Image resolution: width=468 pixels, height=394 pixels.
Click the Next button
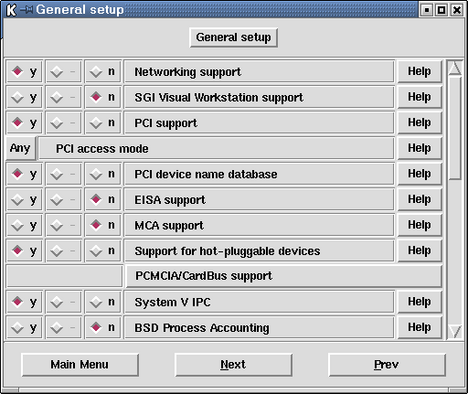point(233,365)
